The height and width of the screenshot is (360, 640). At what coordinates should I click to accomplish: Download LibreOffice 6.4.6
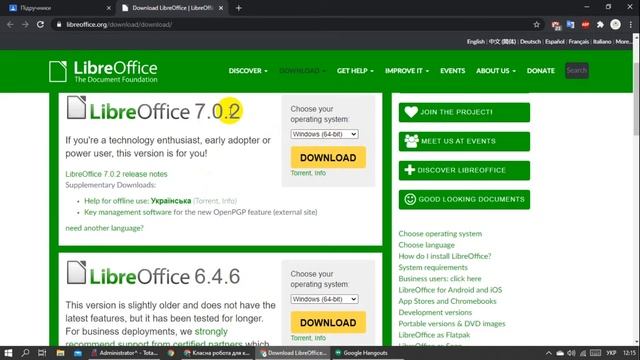[328, 322]
